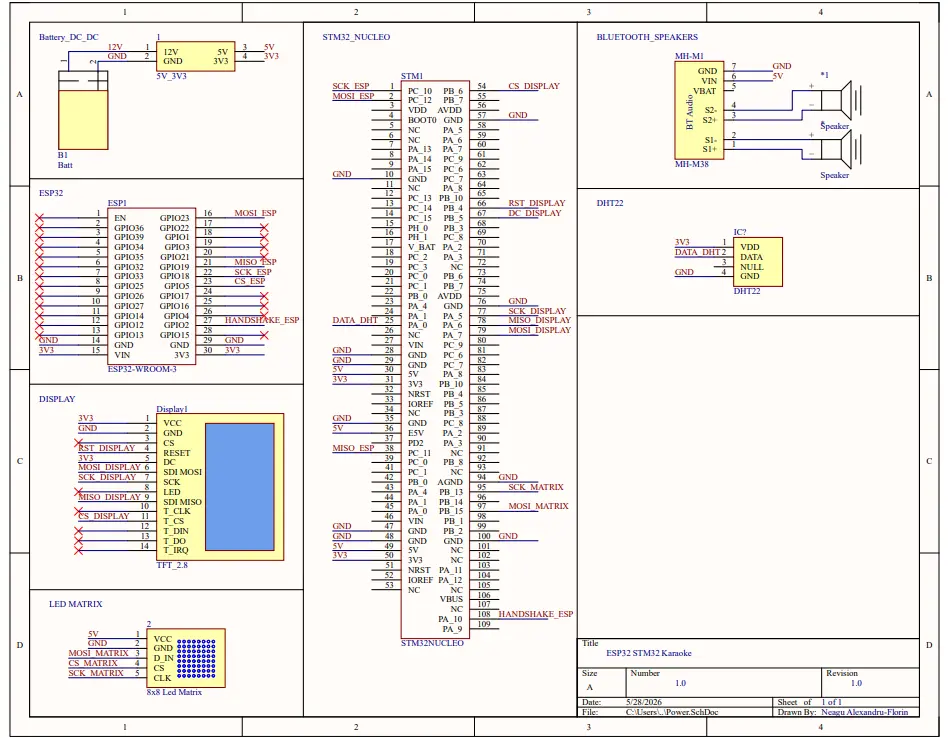The height and width of the screenshot is (738, 948).
Task: Click the SCK_MATRIX net label at STM32 pin 95
Action: coord(536,487)
